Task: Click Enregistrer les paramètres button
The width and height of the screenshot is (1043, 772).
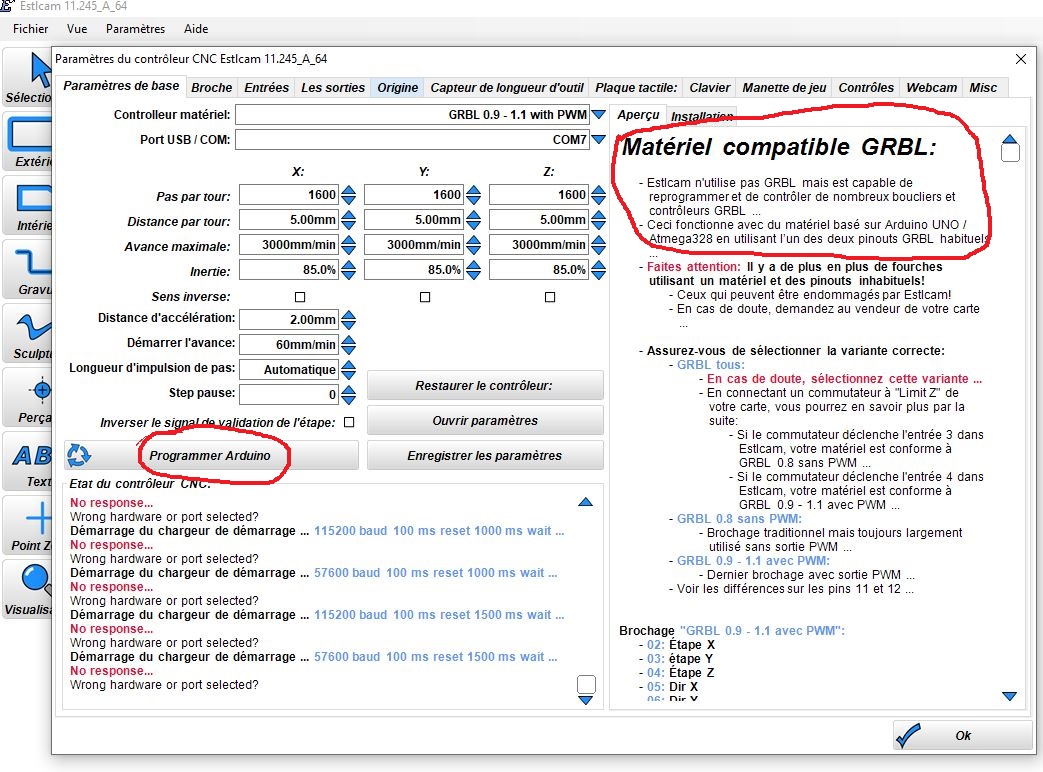Action: click(x=485, y=455)
